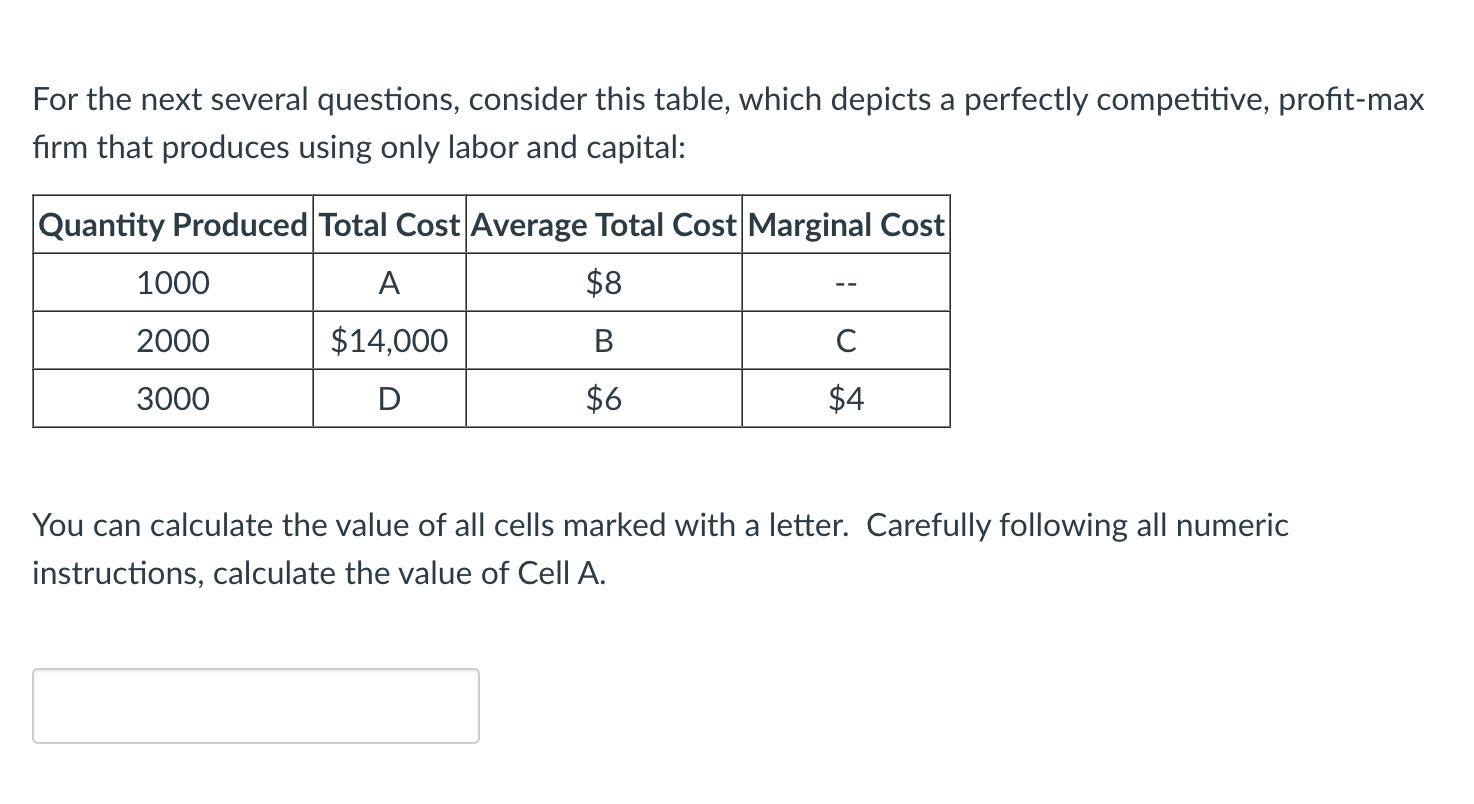The width and height of the screenshot is (1474, 804).
Task: Select the cell containing letter B
Action: pyautogui.click(x=602, y=341)
